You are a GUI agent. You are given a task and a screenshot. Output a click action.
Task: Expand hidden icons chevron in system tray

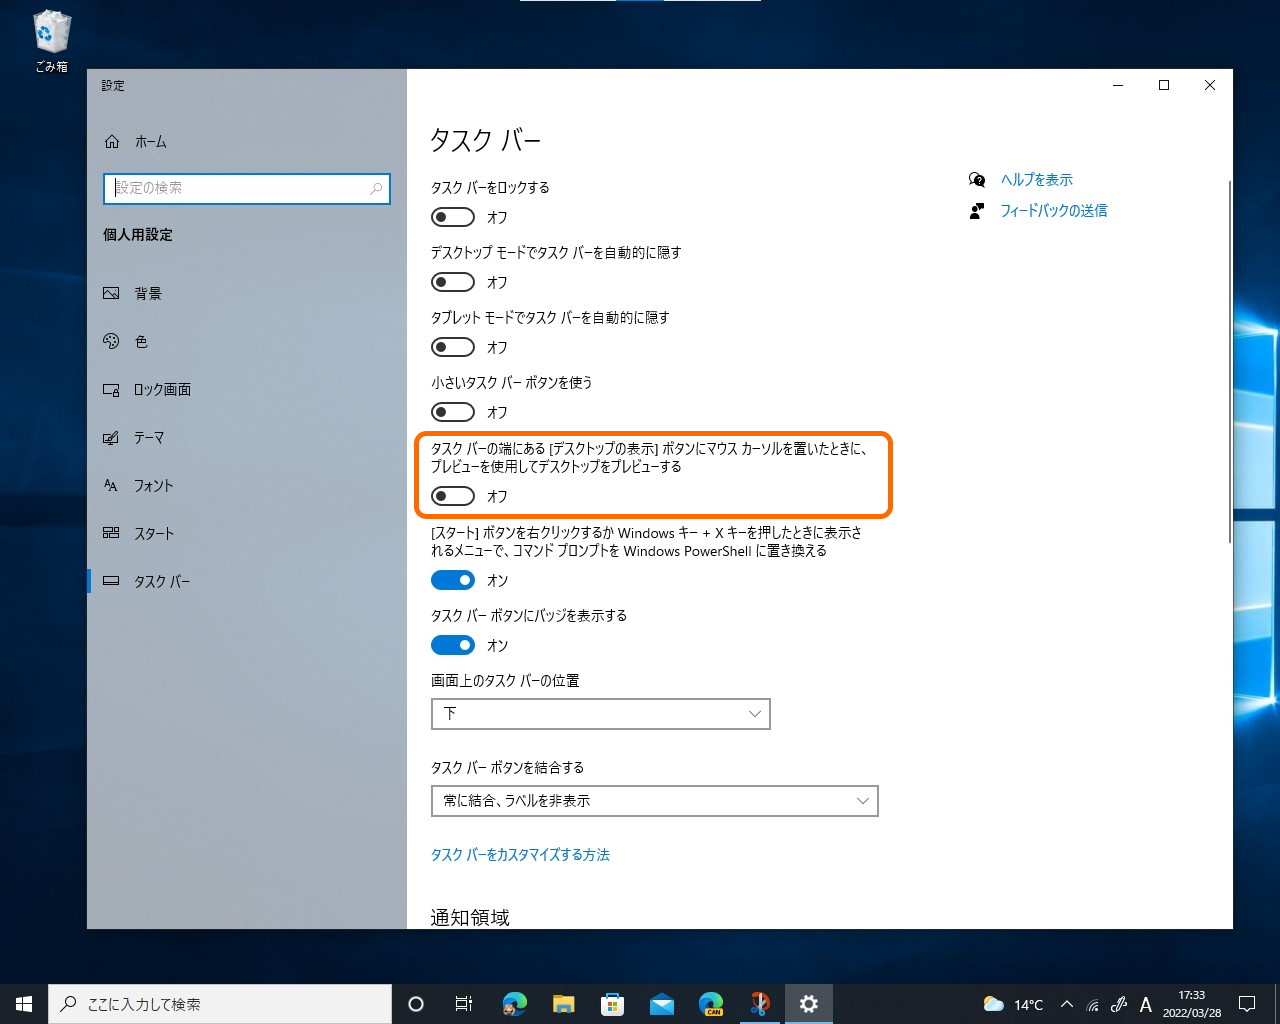tap(1067, 1003)
